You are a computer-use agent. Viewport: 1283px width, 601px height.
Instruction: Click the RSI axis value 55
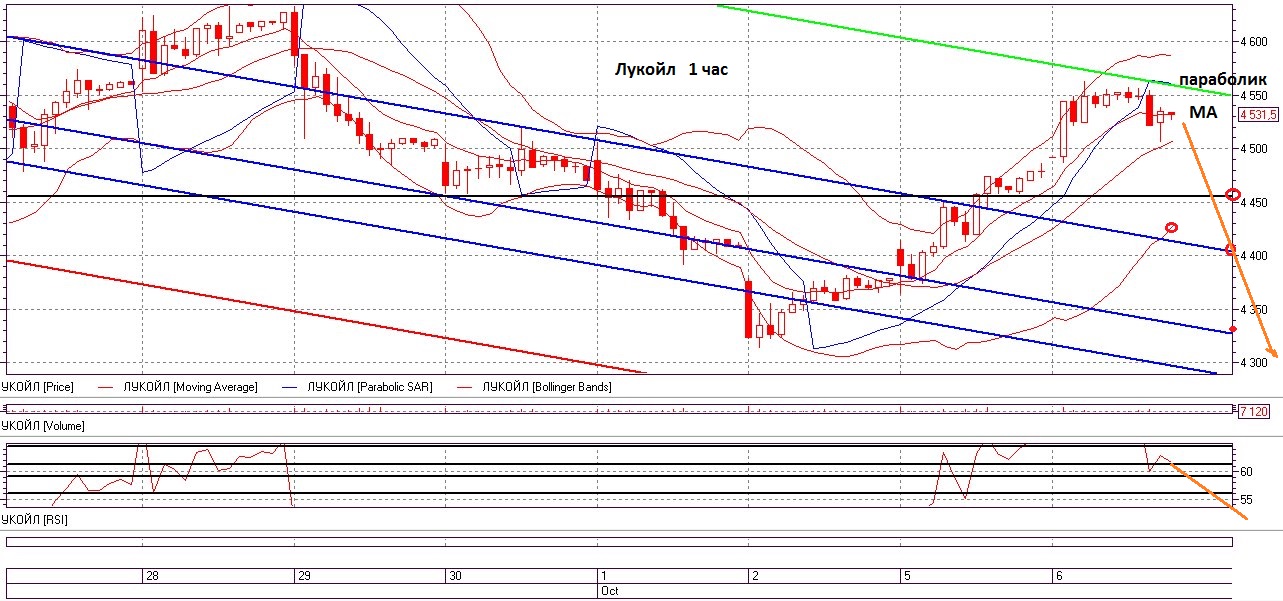point(1246,499)
